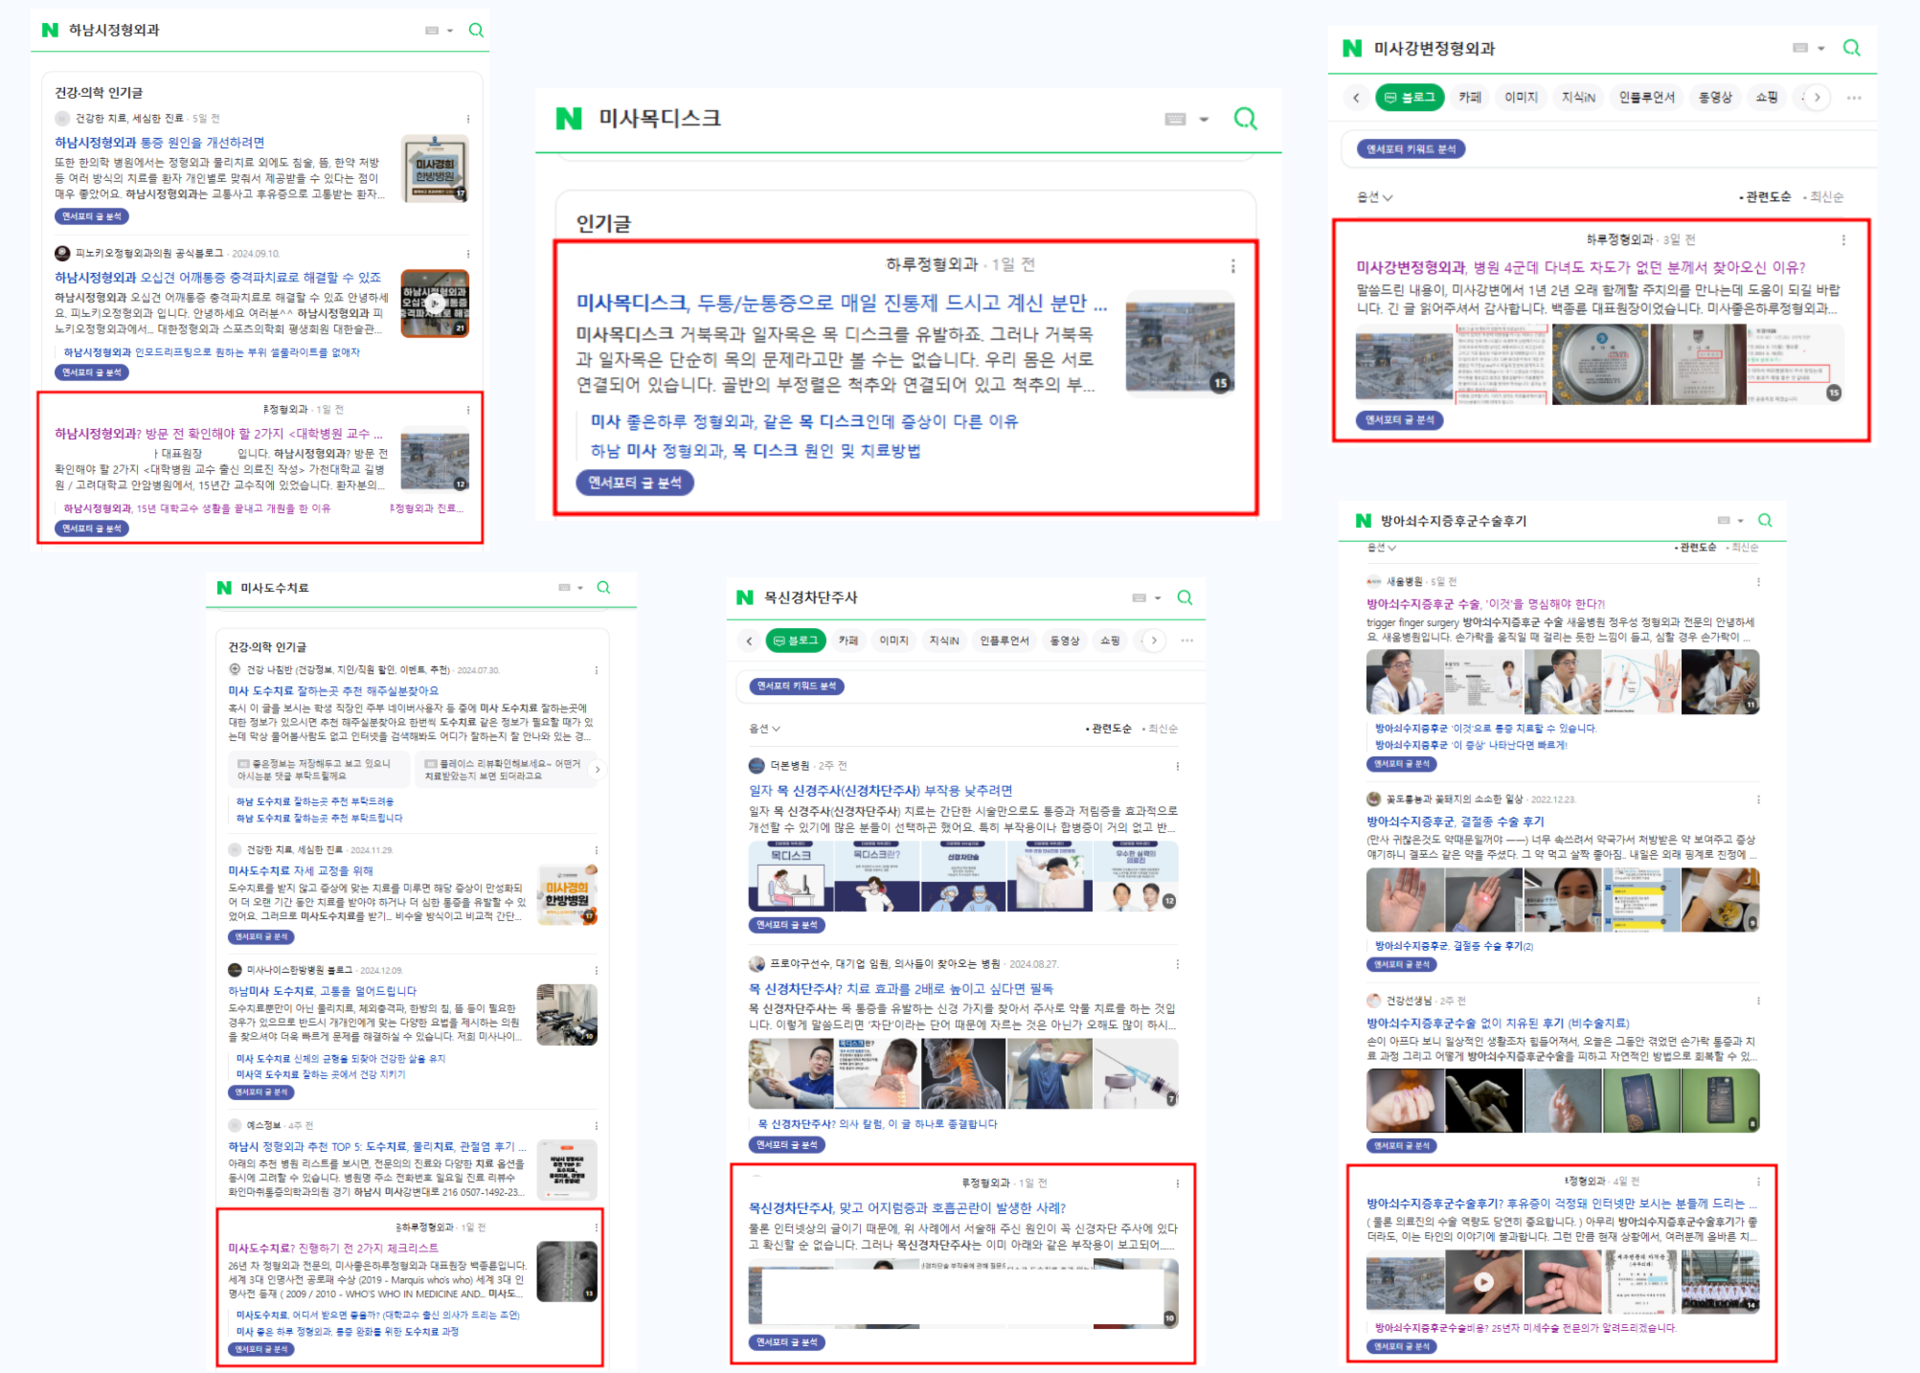Select 관련도순 sort in 미사강변정형외과 panel
1920x1373 pixels.
pyautogui.click(x=1766, y=197)
